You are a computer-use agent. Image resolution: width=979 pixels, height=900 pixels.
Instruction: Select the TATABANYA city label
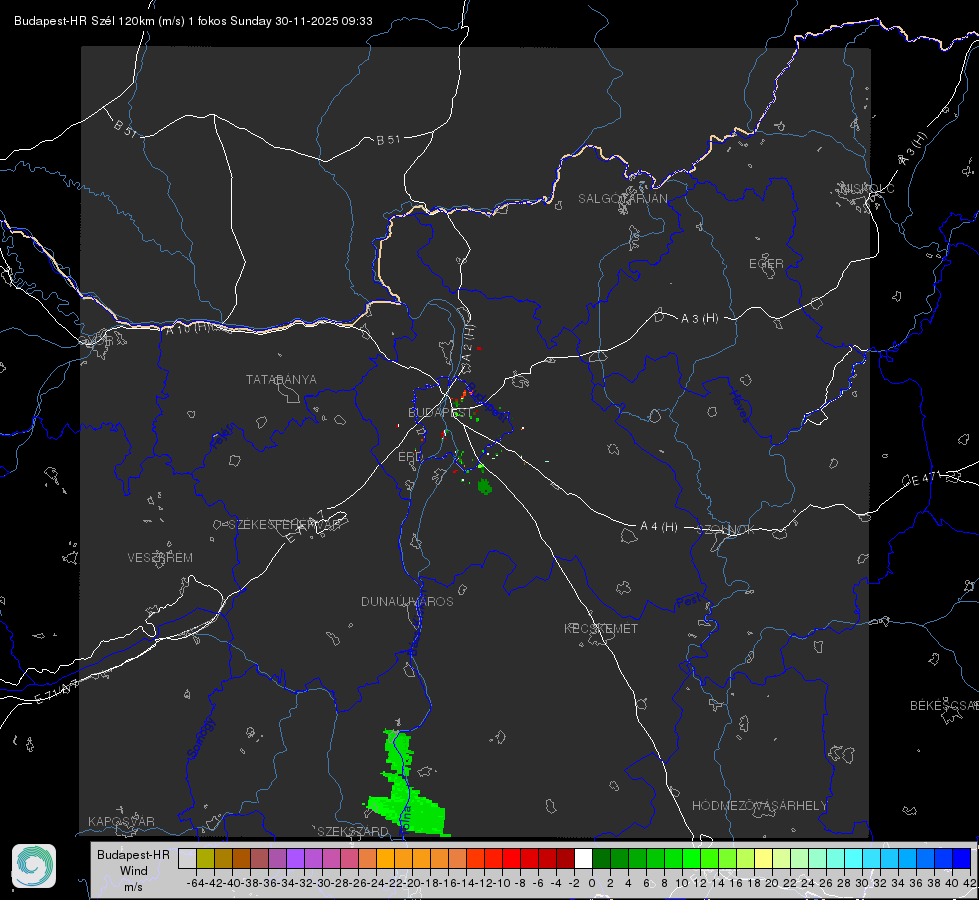(281, 380)
